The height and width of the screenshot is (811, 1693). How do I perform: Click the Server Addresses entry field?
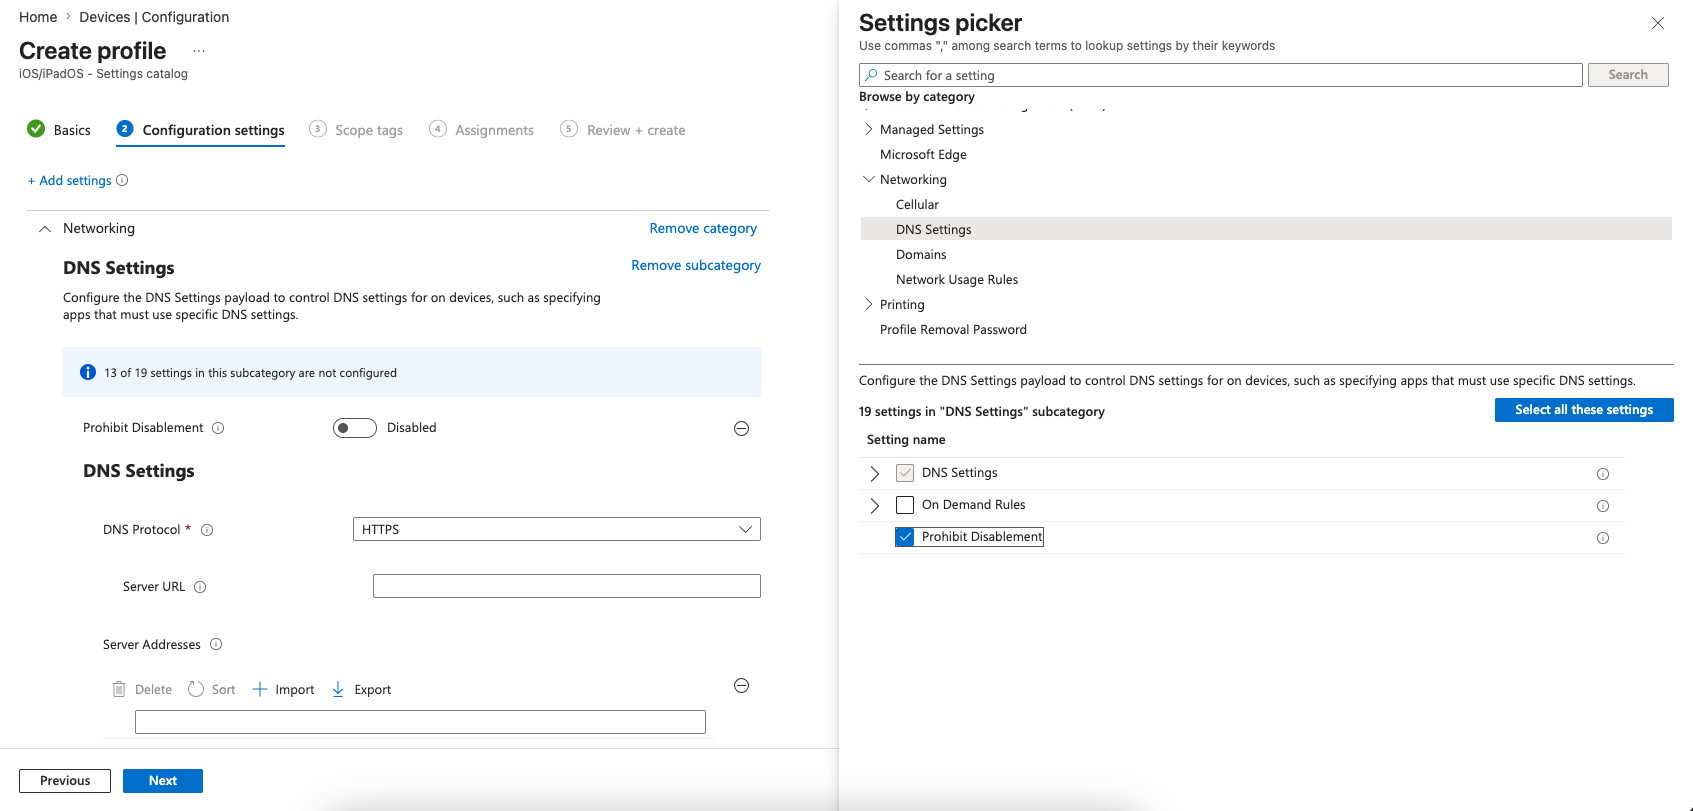point(420,722)
